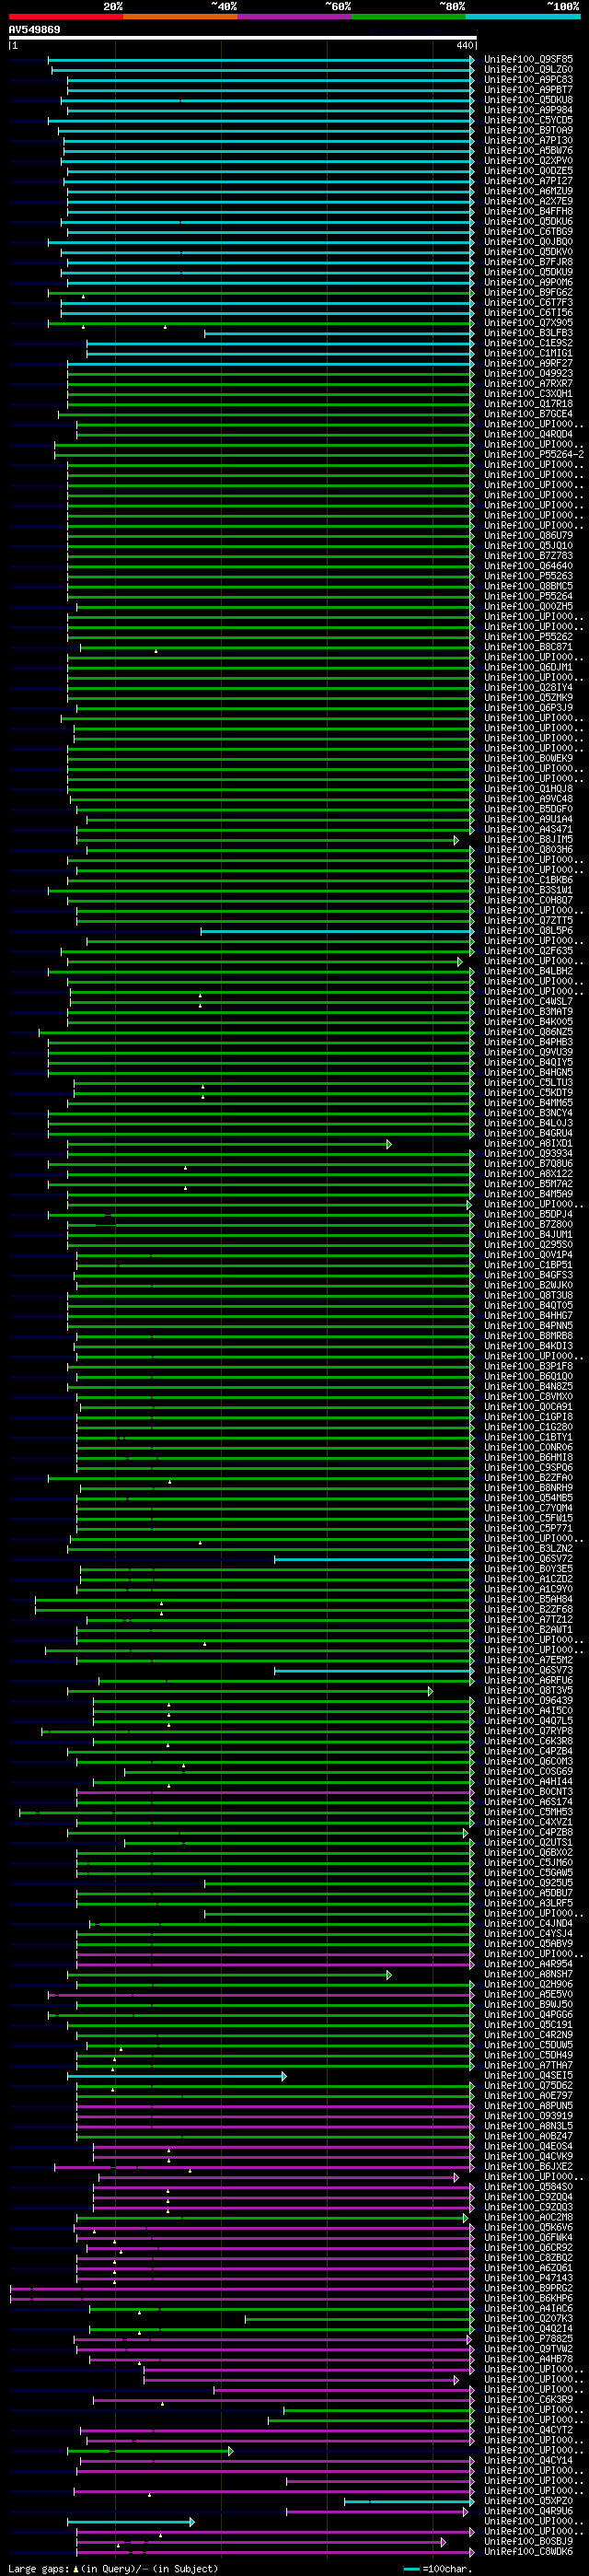Select the UniRef100_Q6SV72 label
The height and width of the screenshot is (2576, 589).
529,1559
